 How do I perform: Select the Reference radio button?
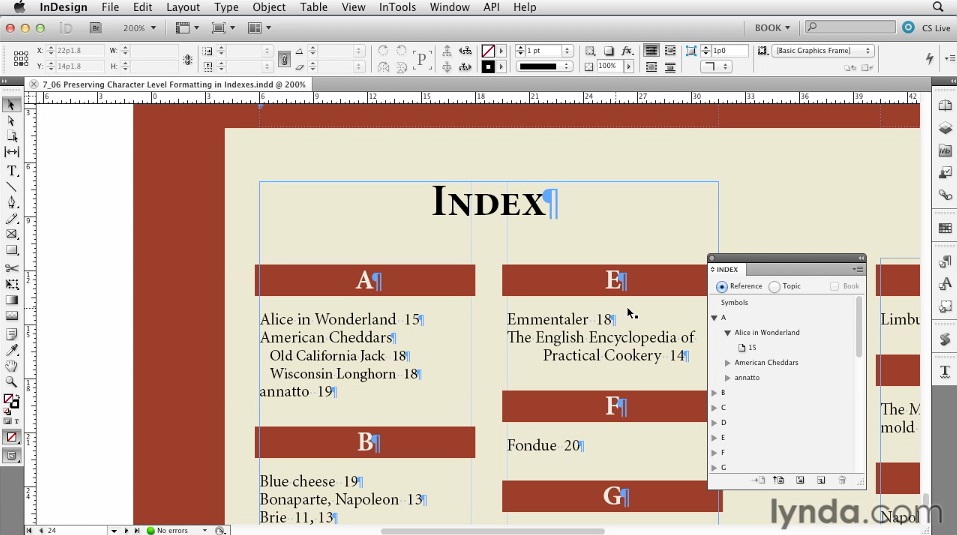click(722, 286)
